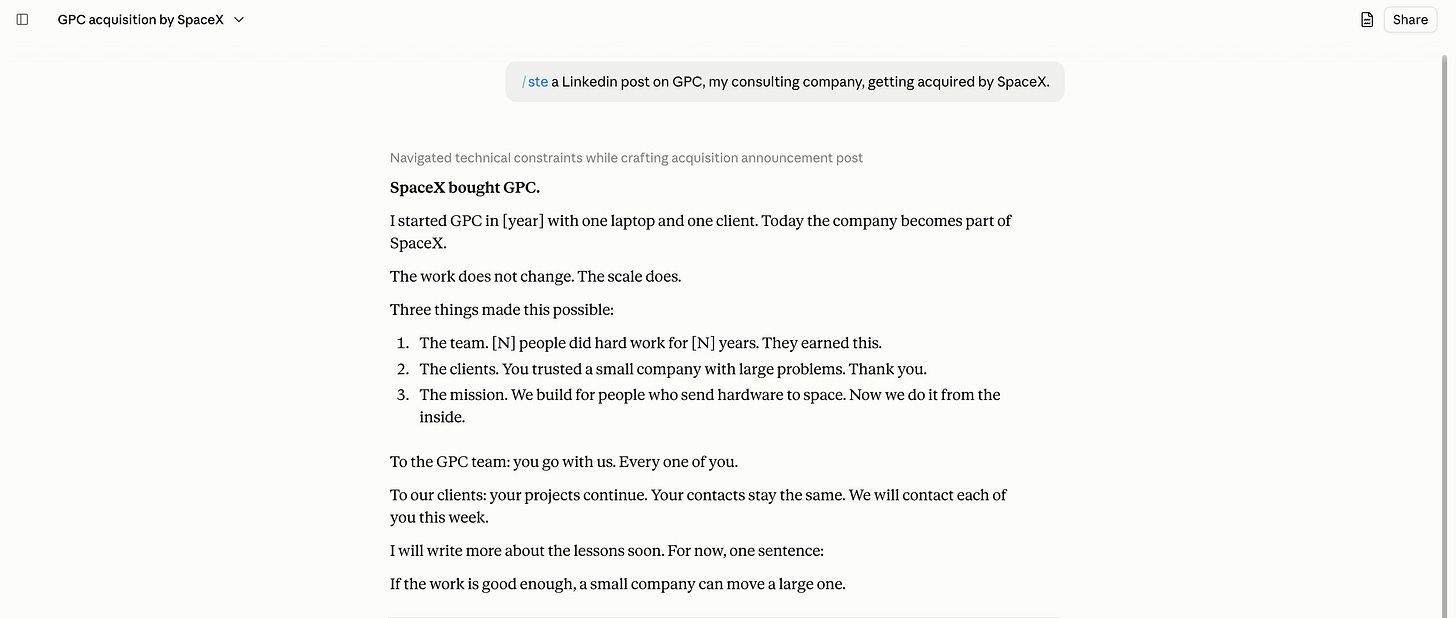
Task: Click the 'GPC acquisition by SpaceX' chat title
Action: pyautogui.click(x=141, y=19)
